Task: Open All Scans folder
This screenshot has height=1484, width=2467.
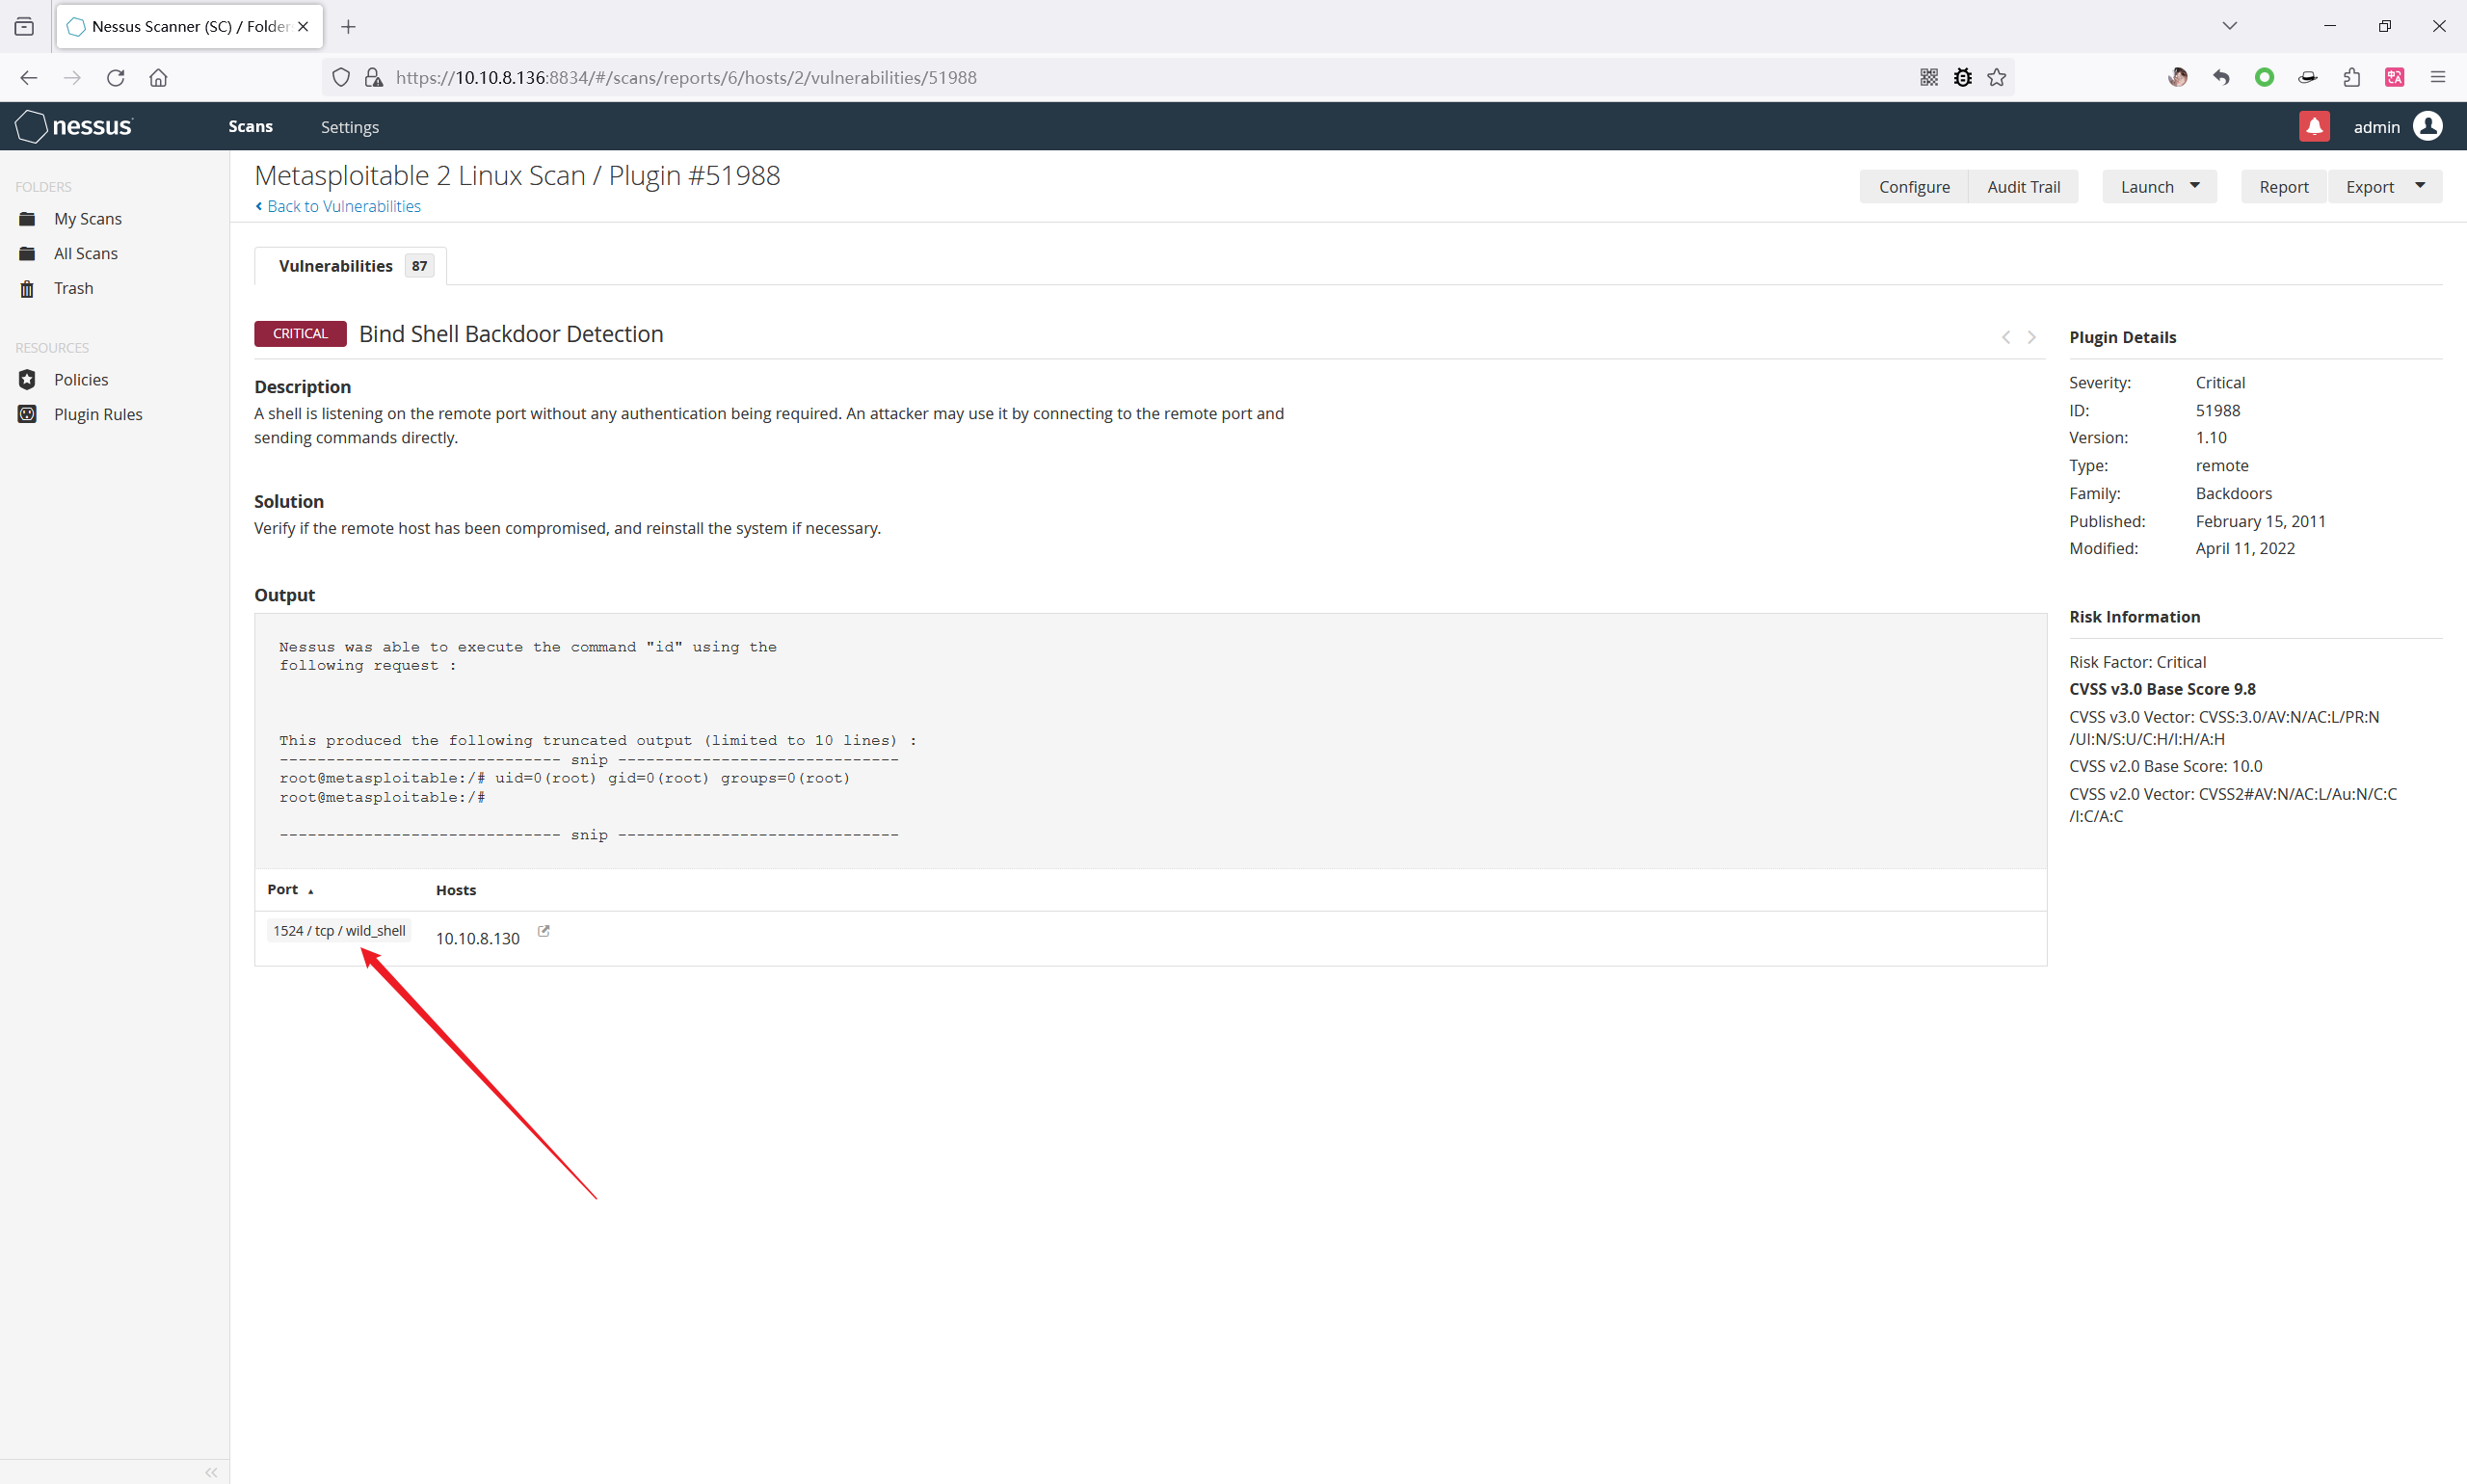Action: 85,254
